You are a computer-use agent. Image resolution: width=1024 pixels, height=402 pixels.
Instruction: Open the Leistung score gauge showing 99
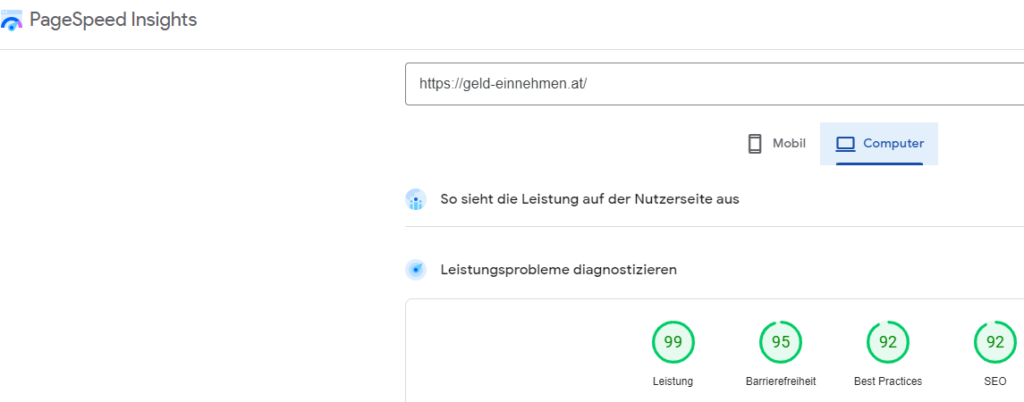pyautogui.click(x=673, y=342)
